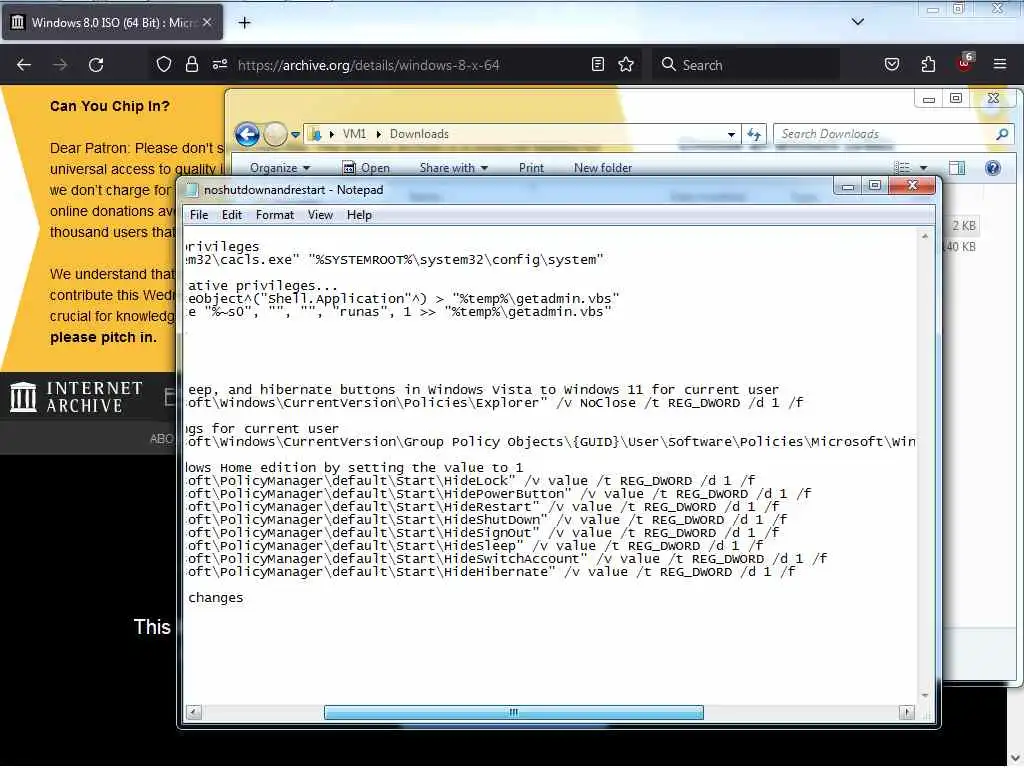Image resolution: width=1024 pixels, height=768 pixels.
Task: Expand the list all tabs chevron
Action: coord(857,22)
